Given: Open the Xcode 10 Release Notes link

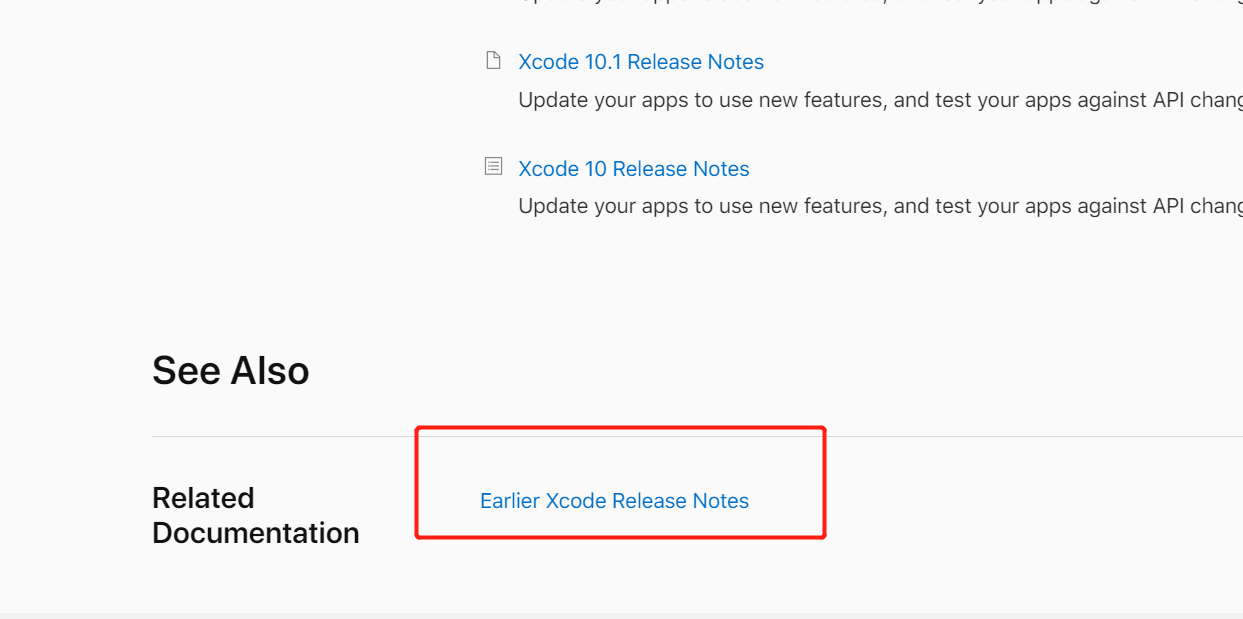Looking at the screenshot, I should point(633,169).
